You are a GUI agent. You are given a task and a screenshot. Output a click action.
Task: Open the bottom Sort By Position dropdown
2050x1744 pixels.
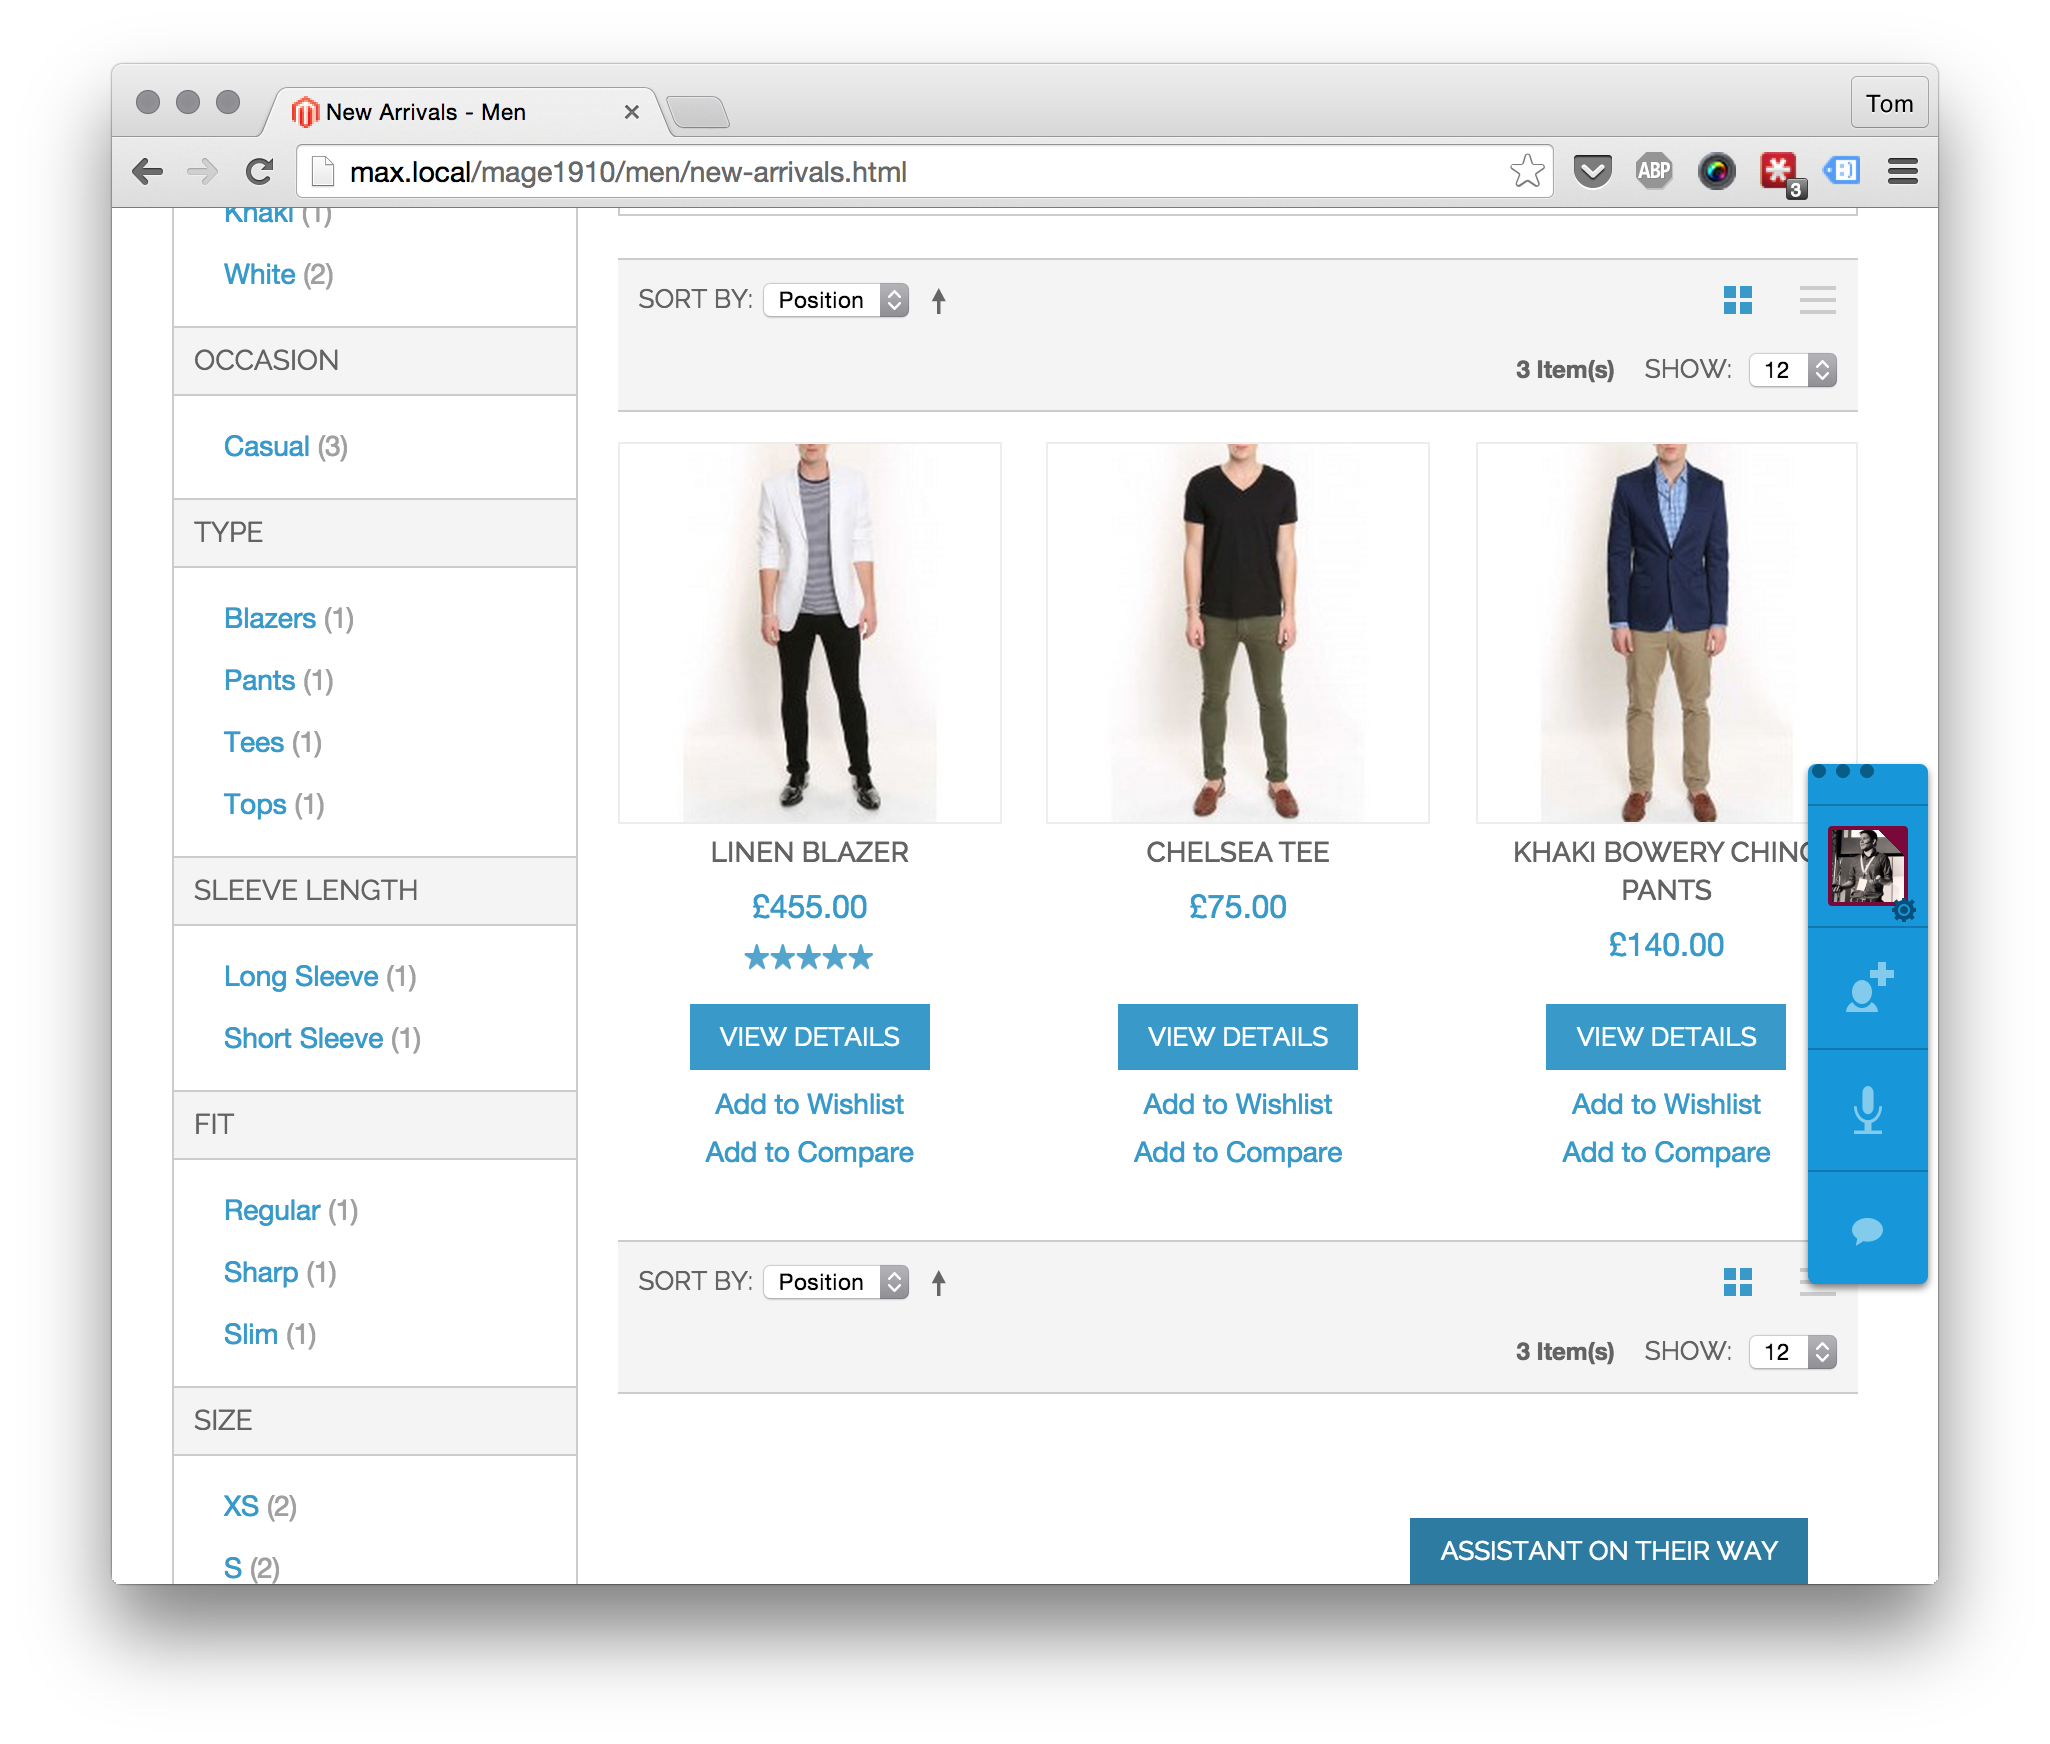836,1282
